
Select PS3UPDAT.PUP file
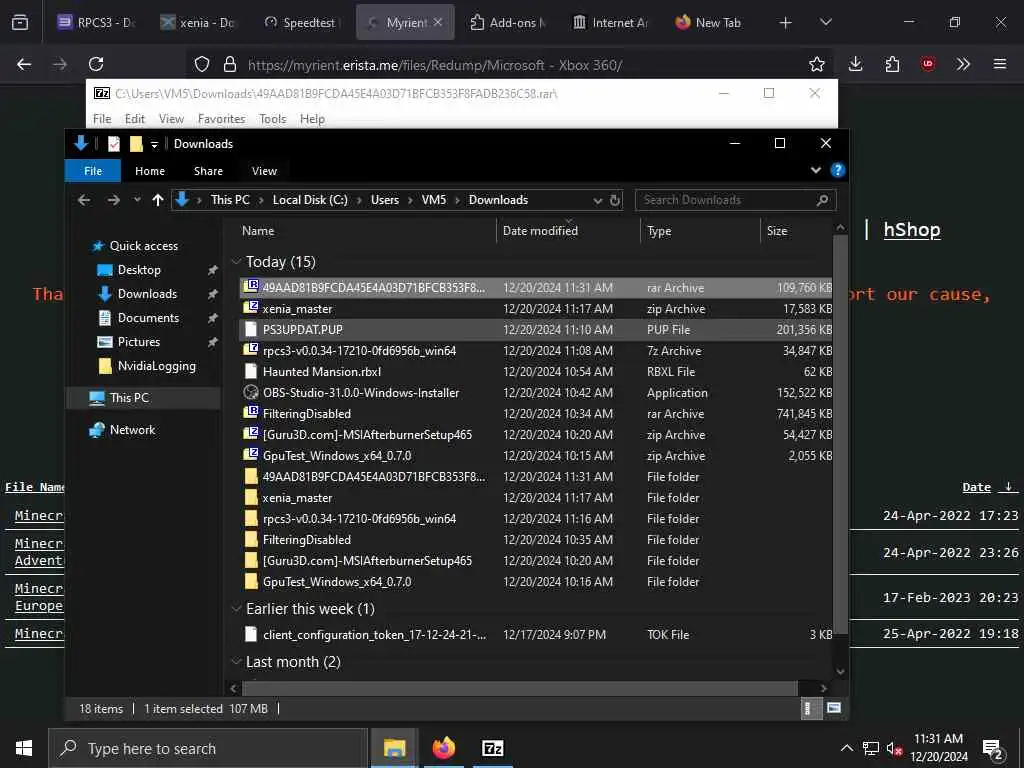pyautogui.click(x=536, y=330)
